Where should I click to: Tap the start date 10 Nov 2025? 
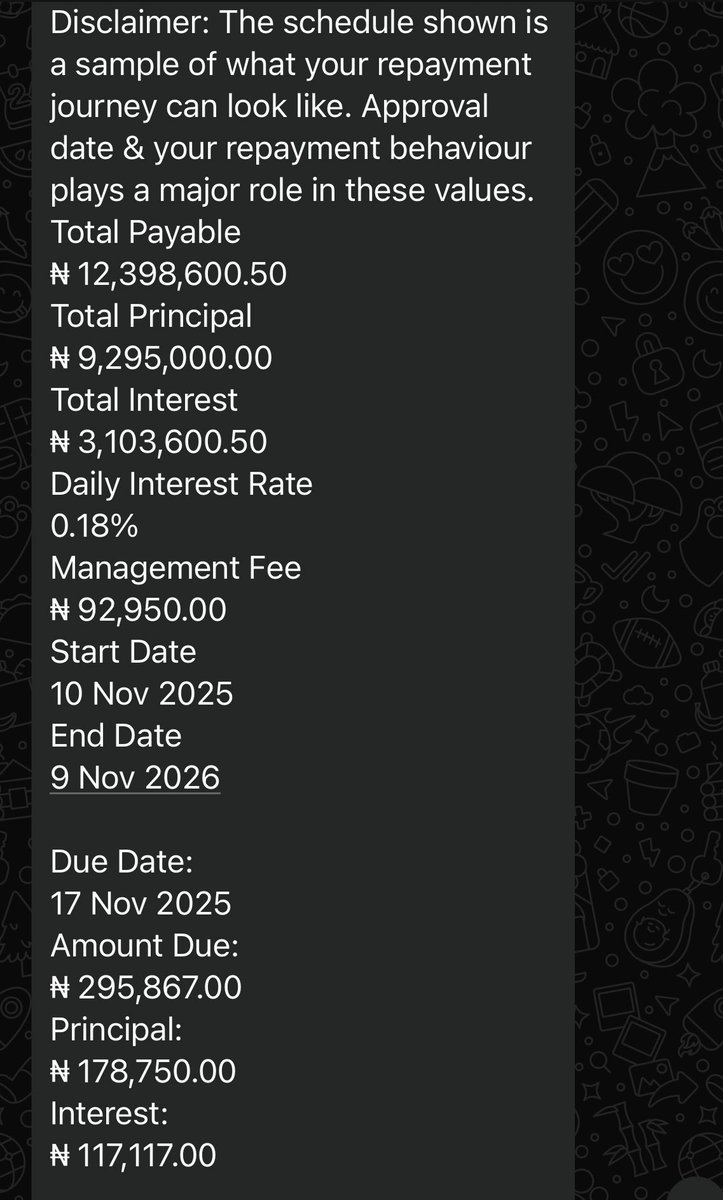click(x=141, y=693)
